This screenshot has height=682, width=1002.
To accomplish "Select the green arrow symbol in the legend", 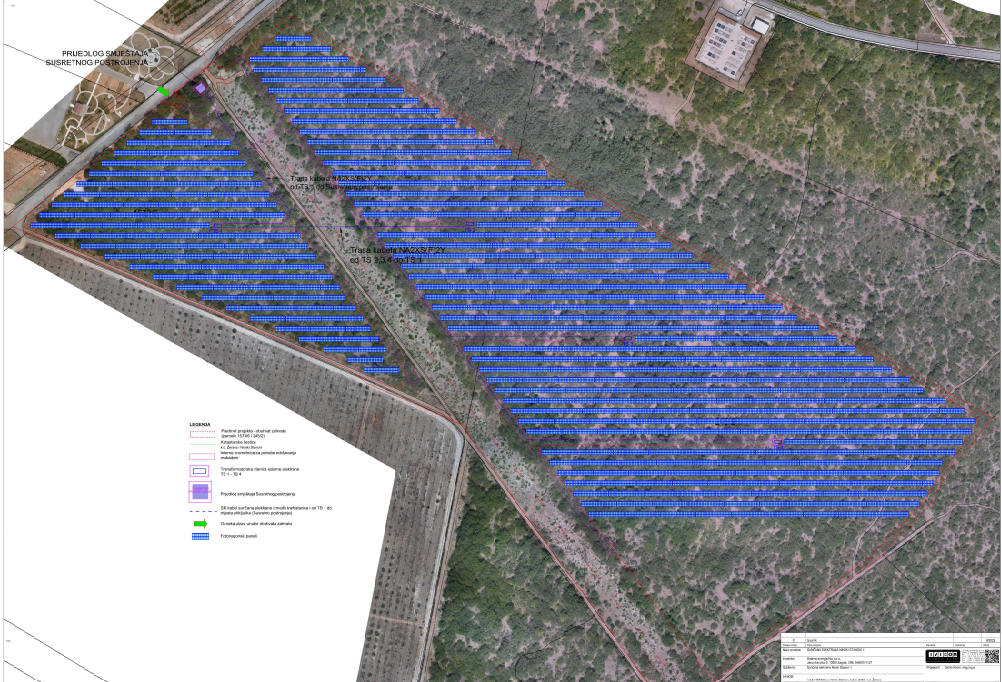I will (x=200, y=523).
